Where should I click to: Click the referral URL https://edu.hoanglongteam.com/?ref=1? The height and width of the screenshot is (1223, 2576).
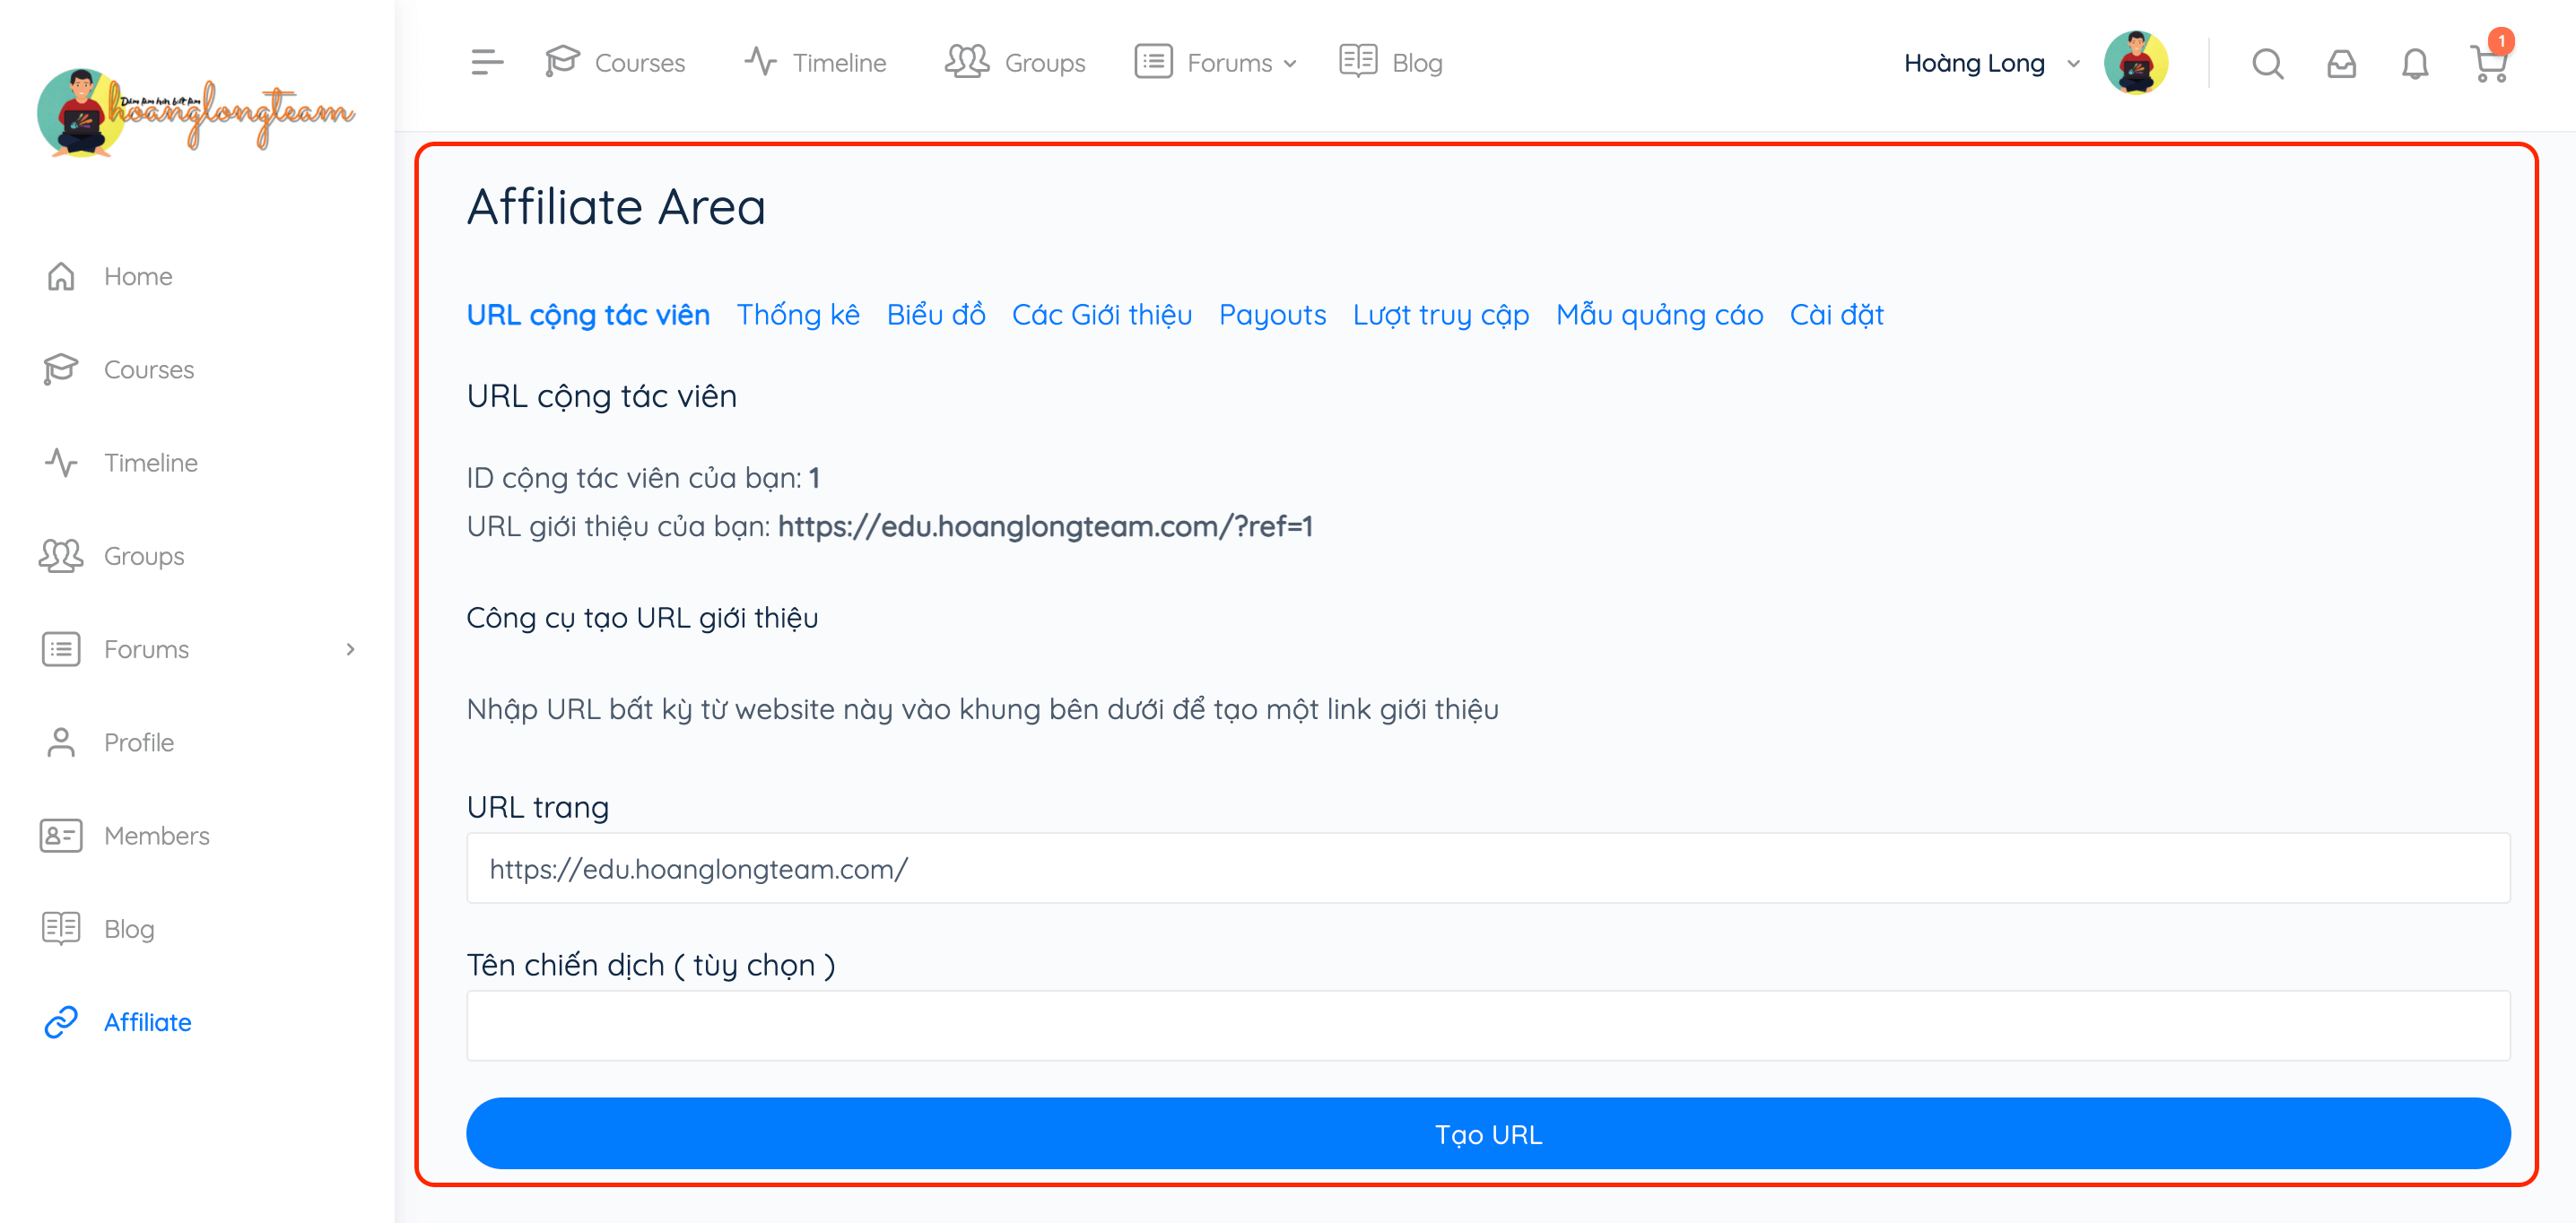pos(1045,526)
